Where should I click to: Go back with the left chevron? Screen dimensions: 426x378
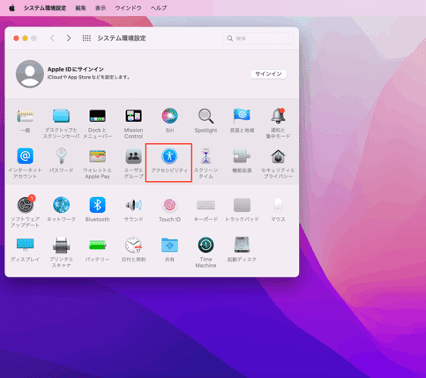[x=52, y=38]
